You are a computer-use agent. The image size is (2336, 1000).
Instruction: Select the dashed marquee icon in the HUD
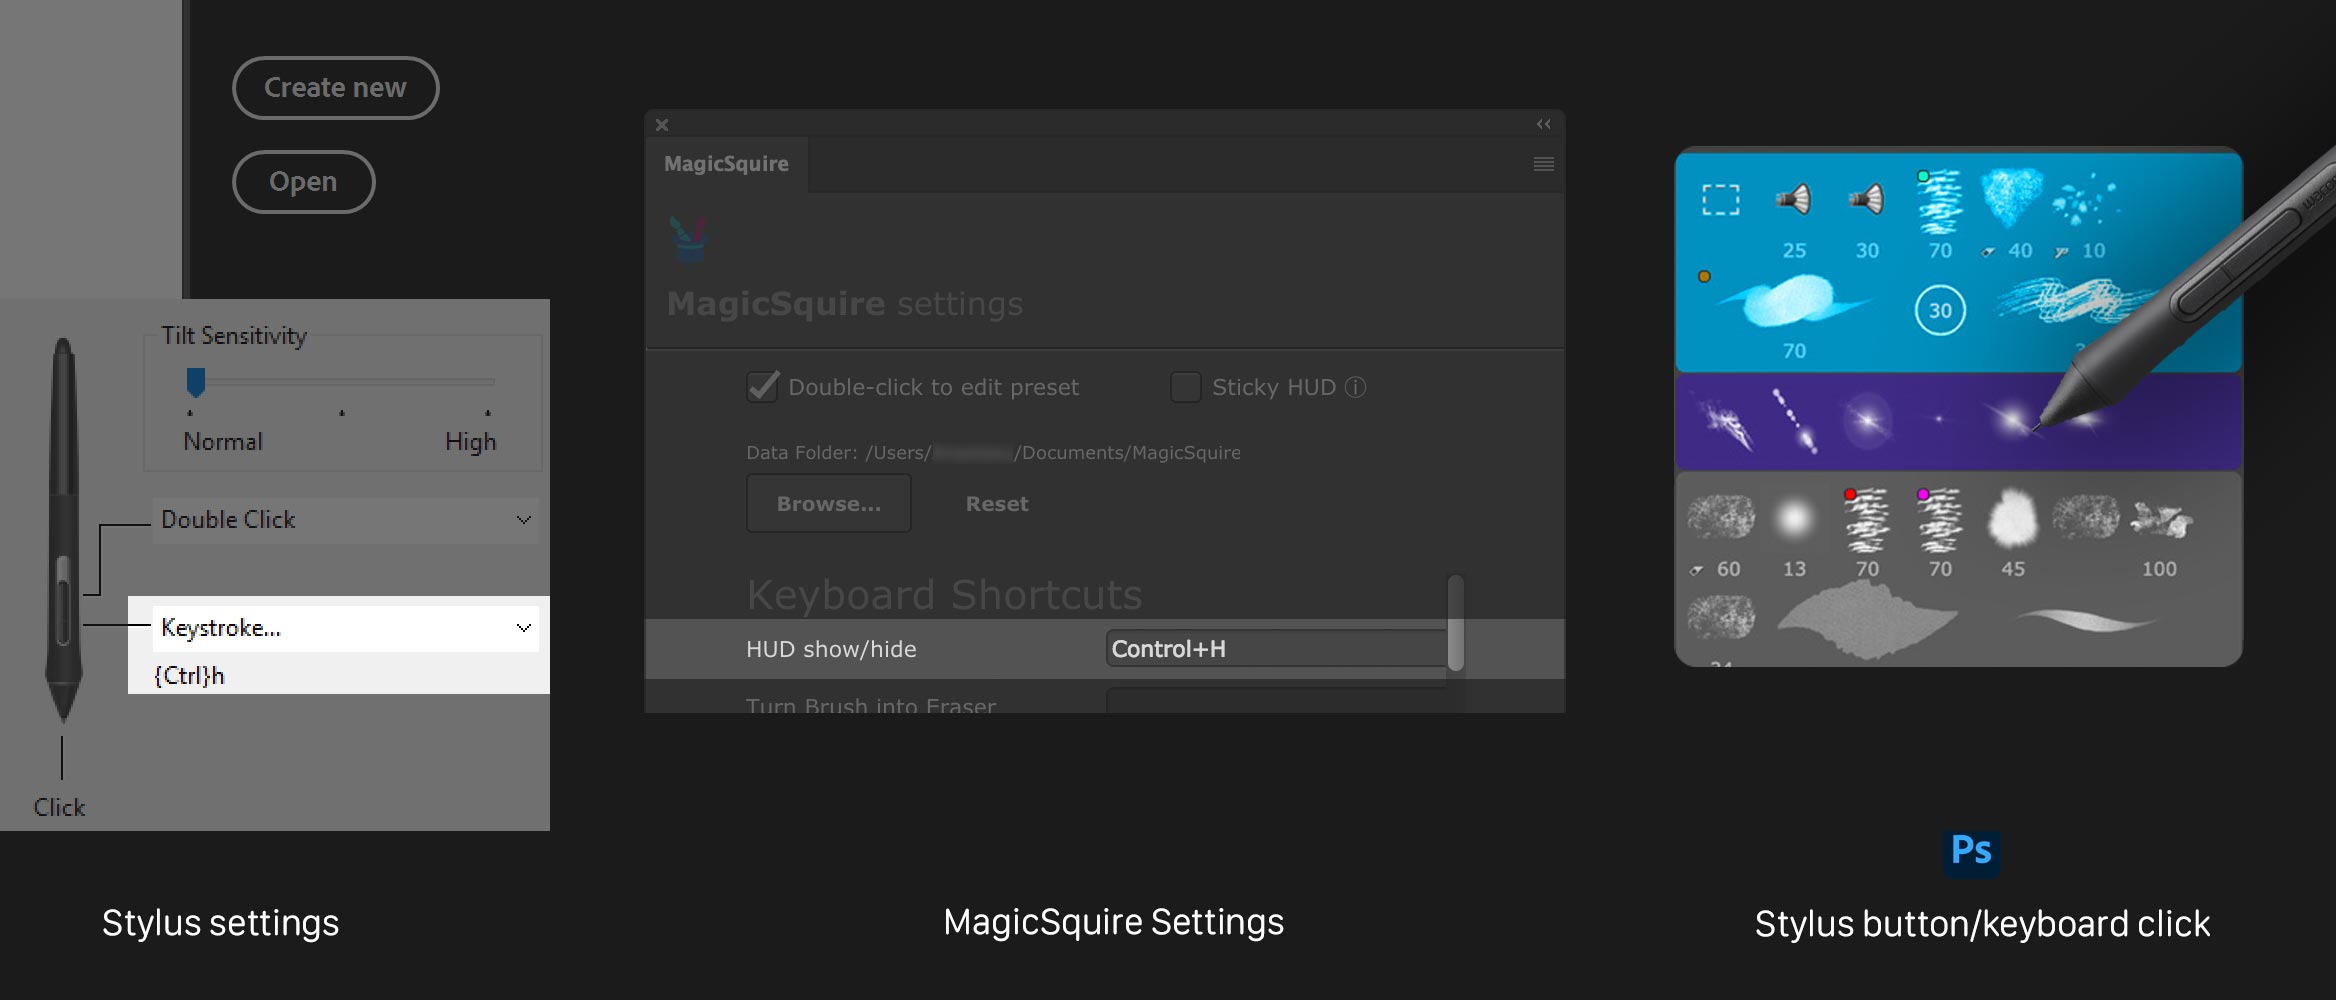(x=1721, y=200)
